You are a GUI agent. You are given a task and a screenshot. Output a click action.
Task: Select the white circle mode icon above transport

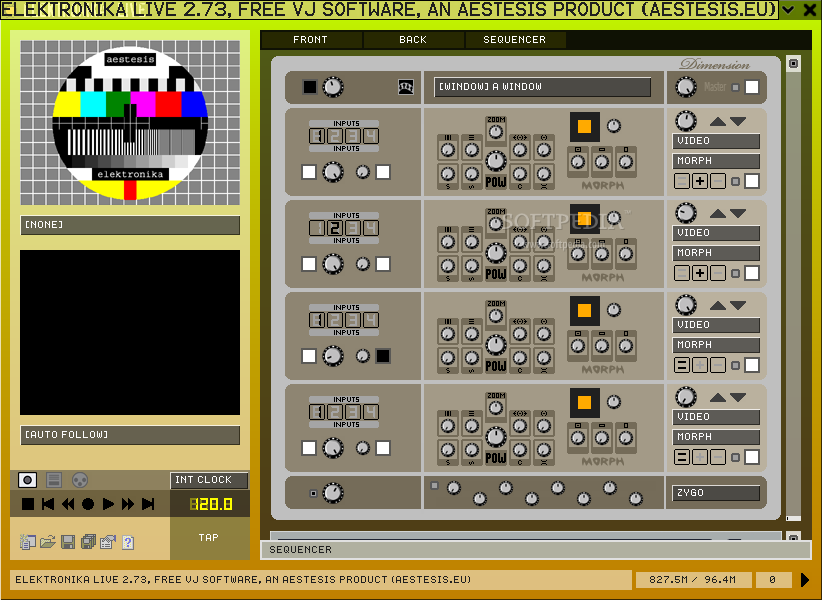coord(27,479)
